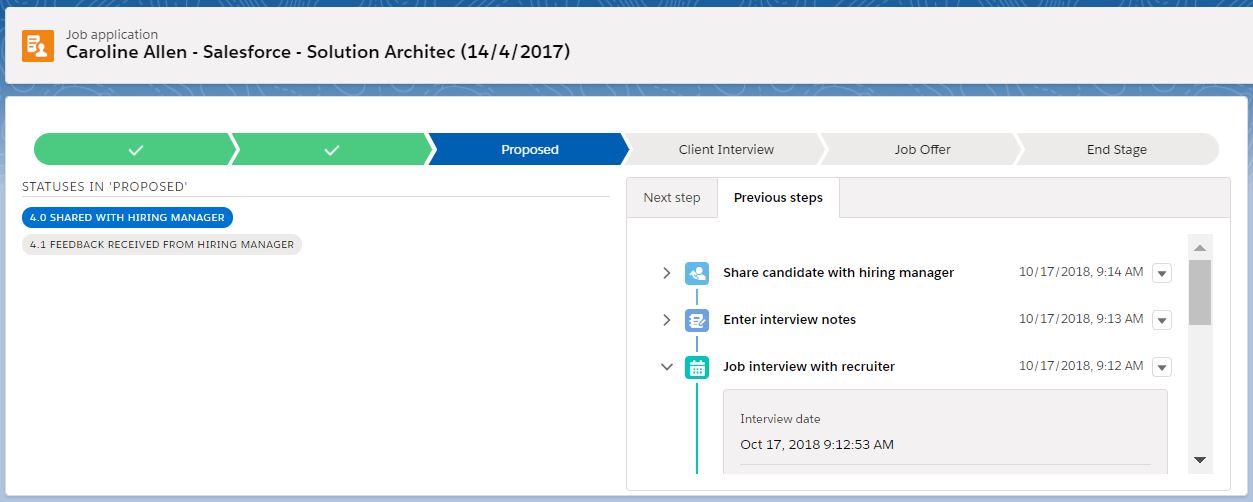Click the Job application record icon
1253x502 pixels.
[38, 45]
